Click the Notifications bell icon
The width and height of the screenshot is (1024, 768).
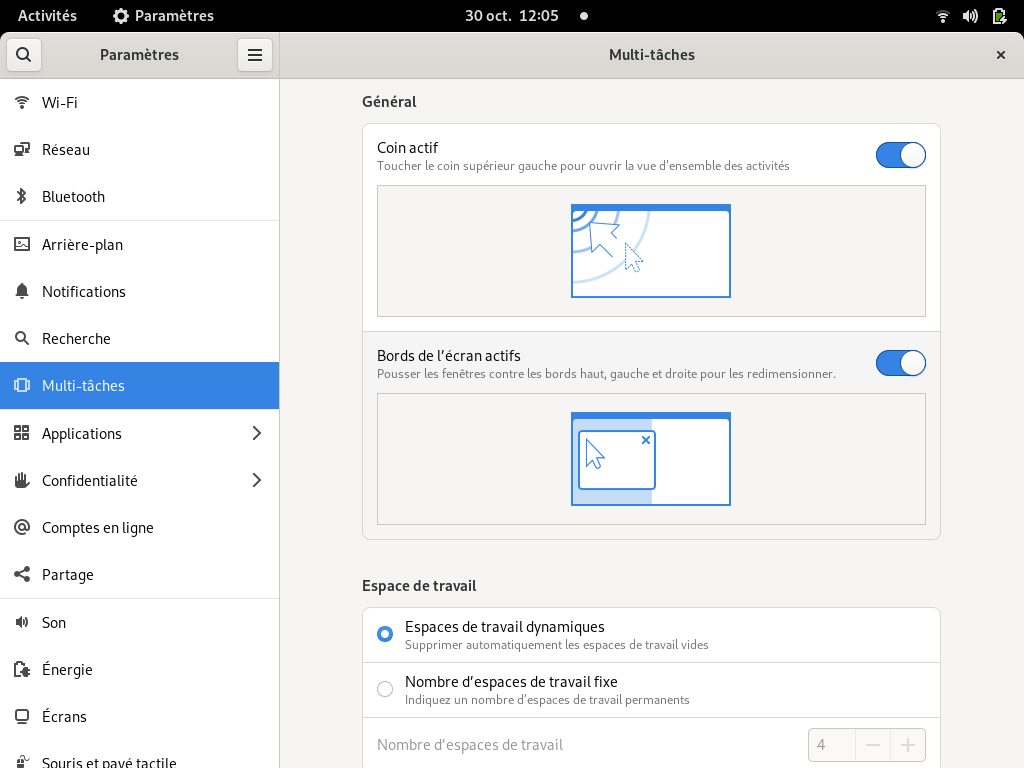22,291
